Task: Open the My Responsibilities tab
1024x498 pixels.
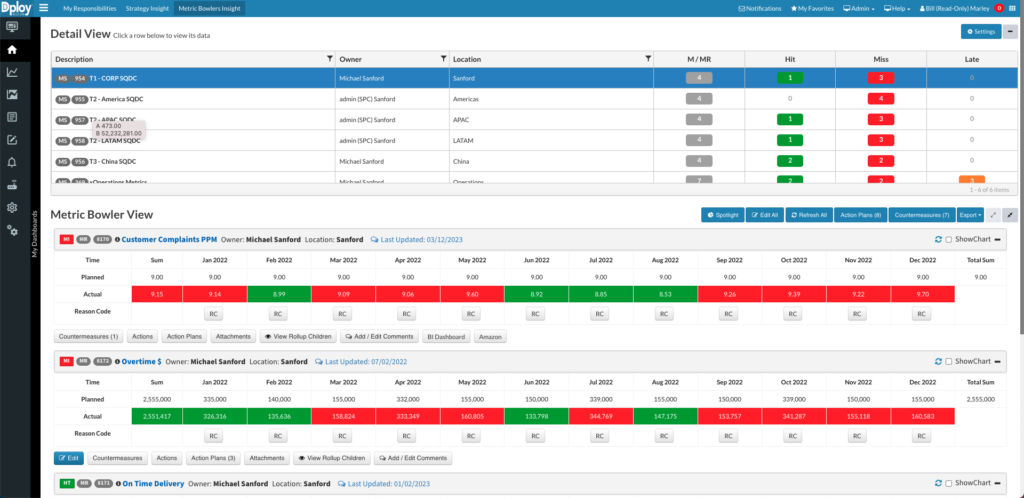Action: click(89, 8)
